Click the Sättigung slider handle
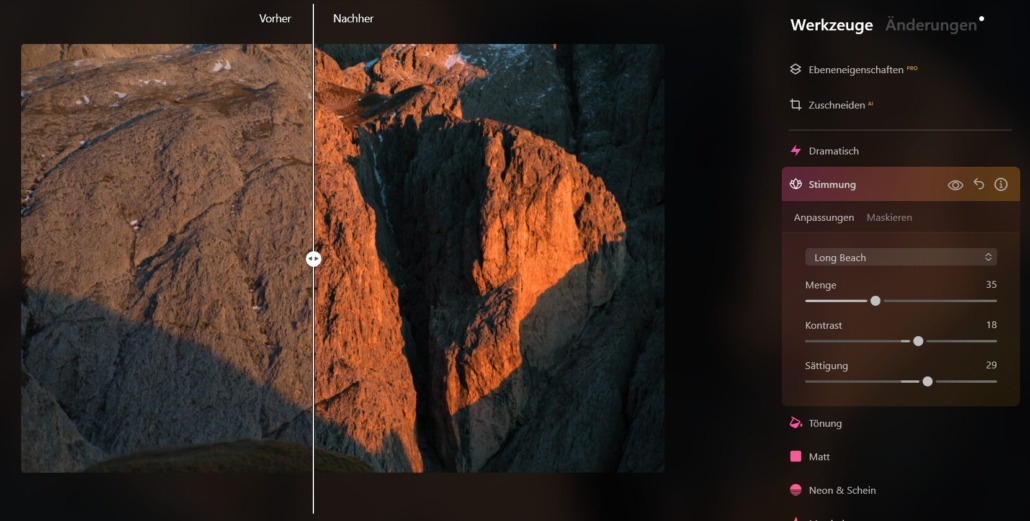This screenshot has width=1030, height=521. (x=927, y=381)
